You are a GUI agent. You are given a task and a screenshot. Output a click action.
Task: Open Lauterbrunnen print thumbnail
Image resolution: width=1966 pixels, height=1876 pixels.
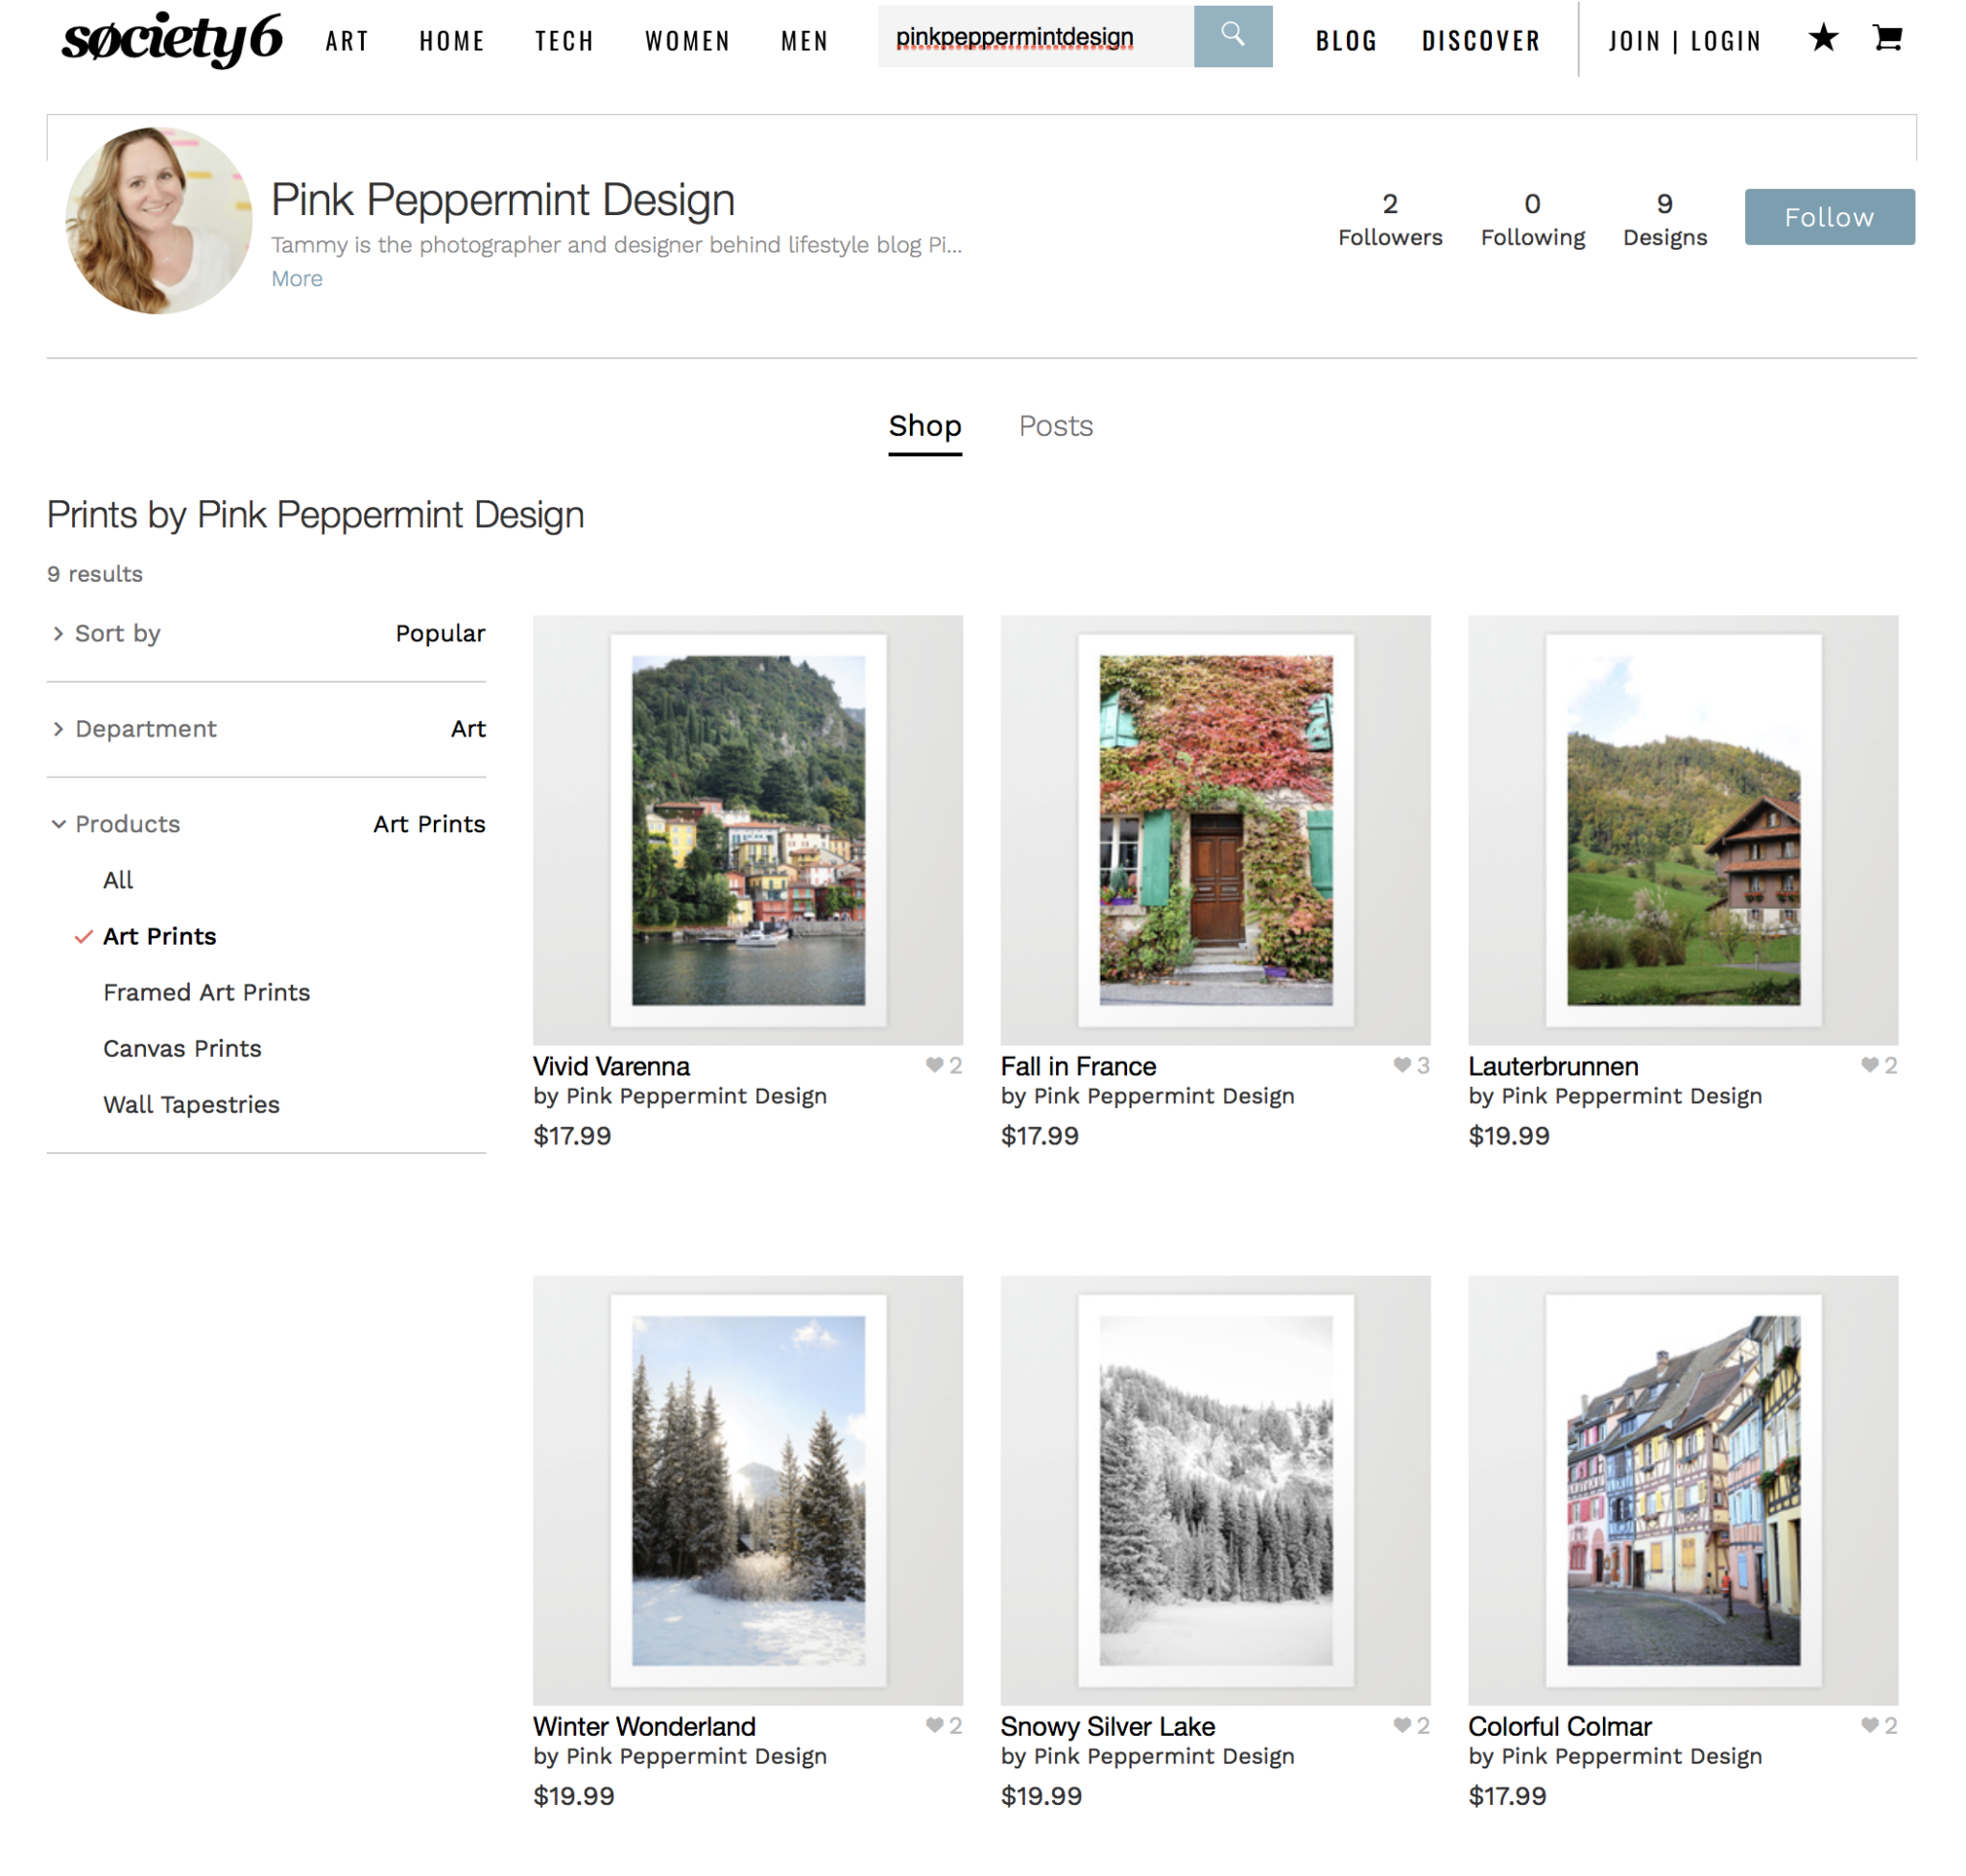(1683, 830)
